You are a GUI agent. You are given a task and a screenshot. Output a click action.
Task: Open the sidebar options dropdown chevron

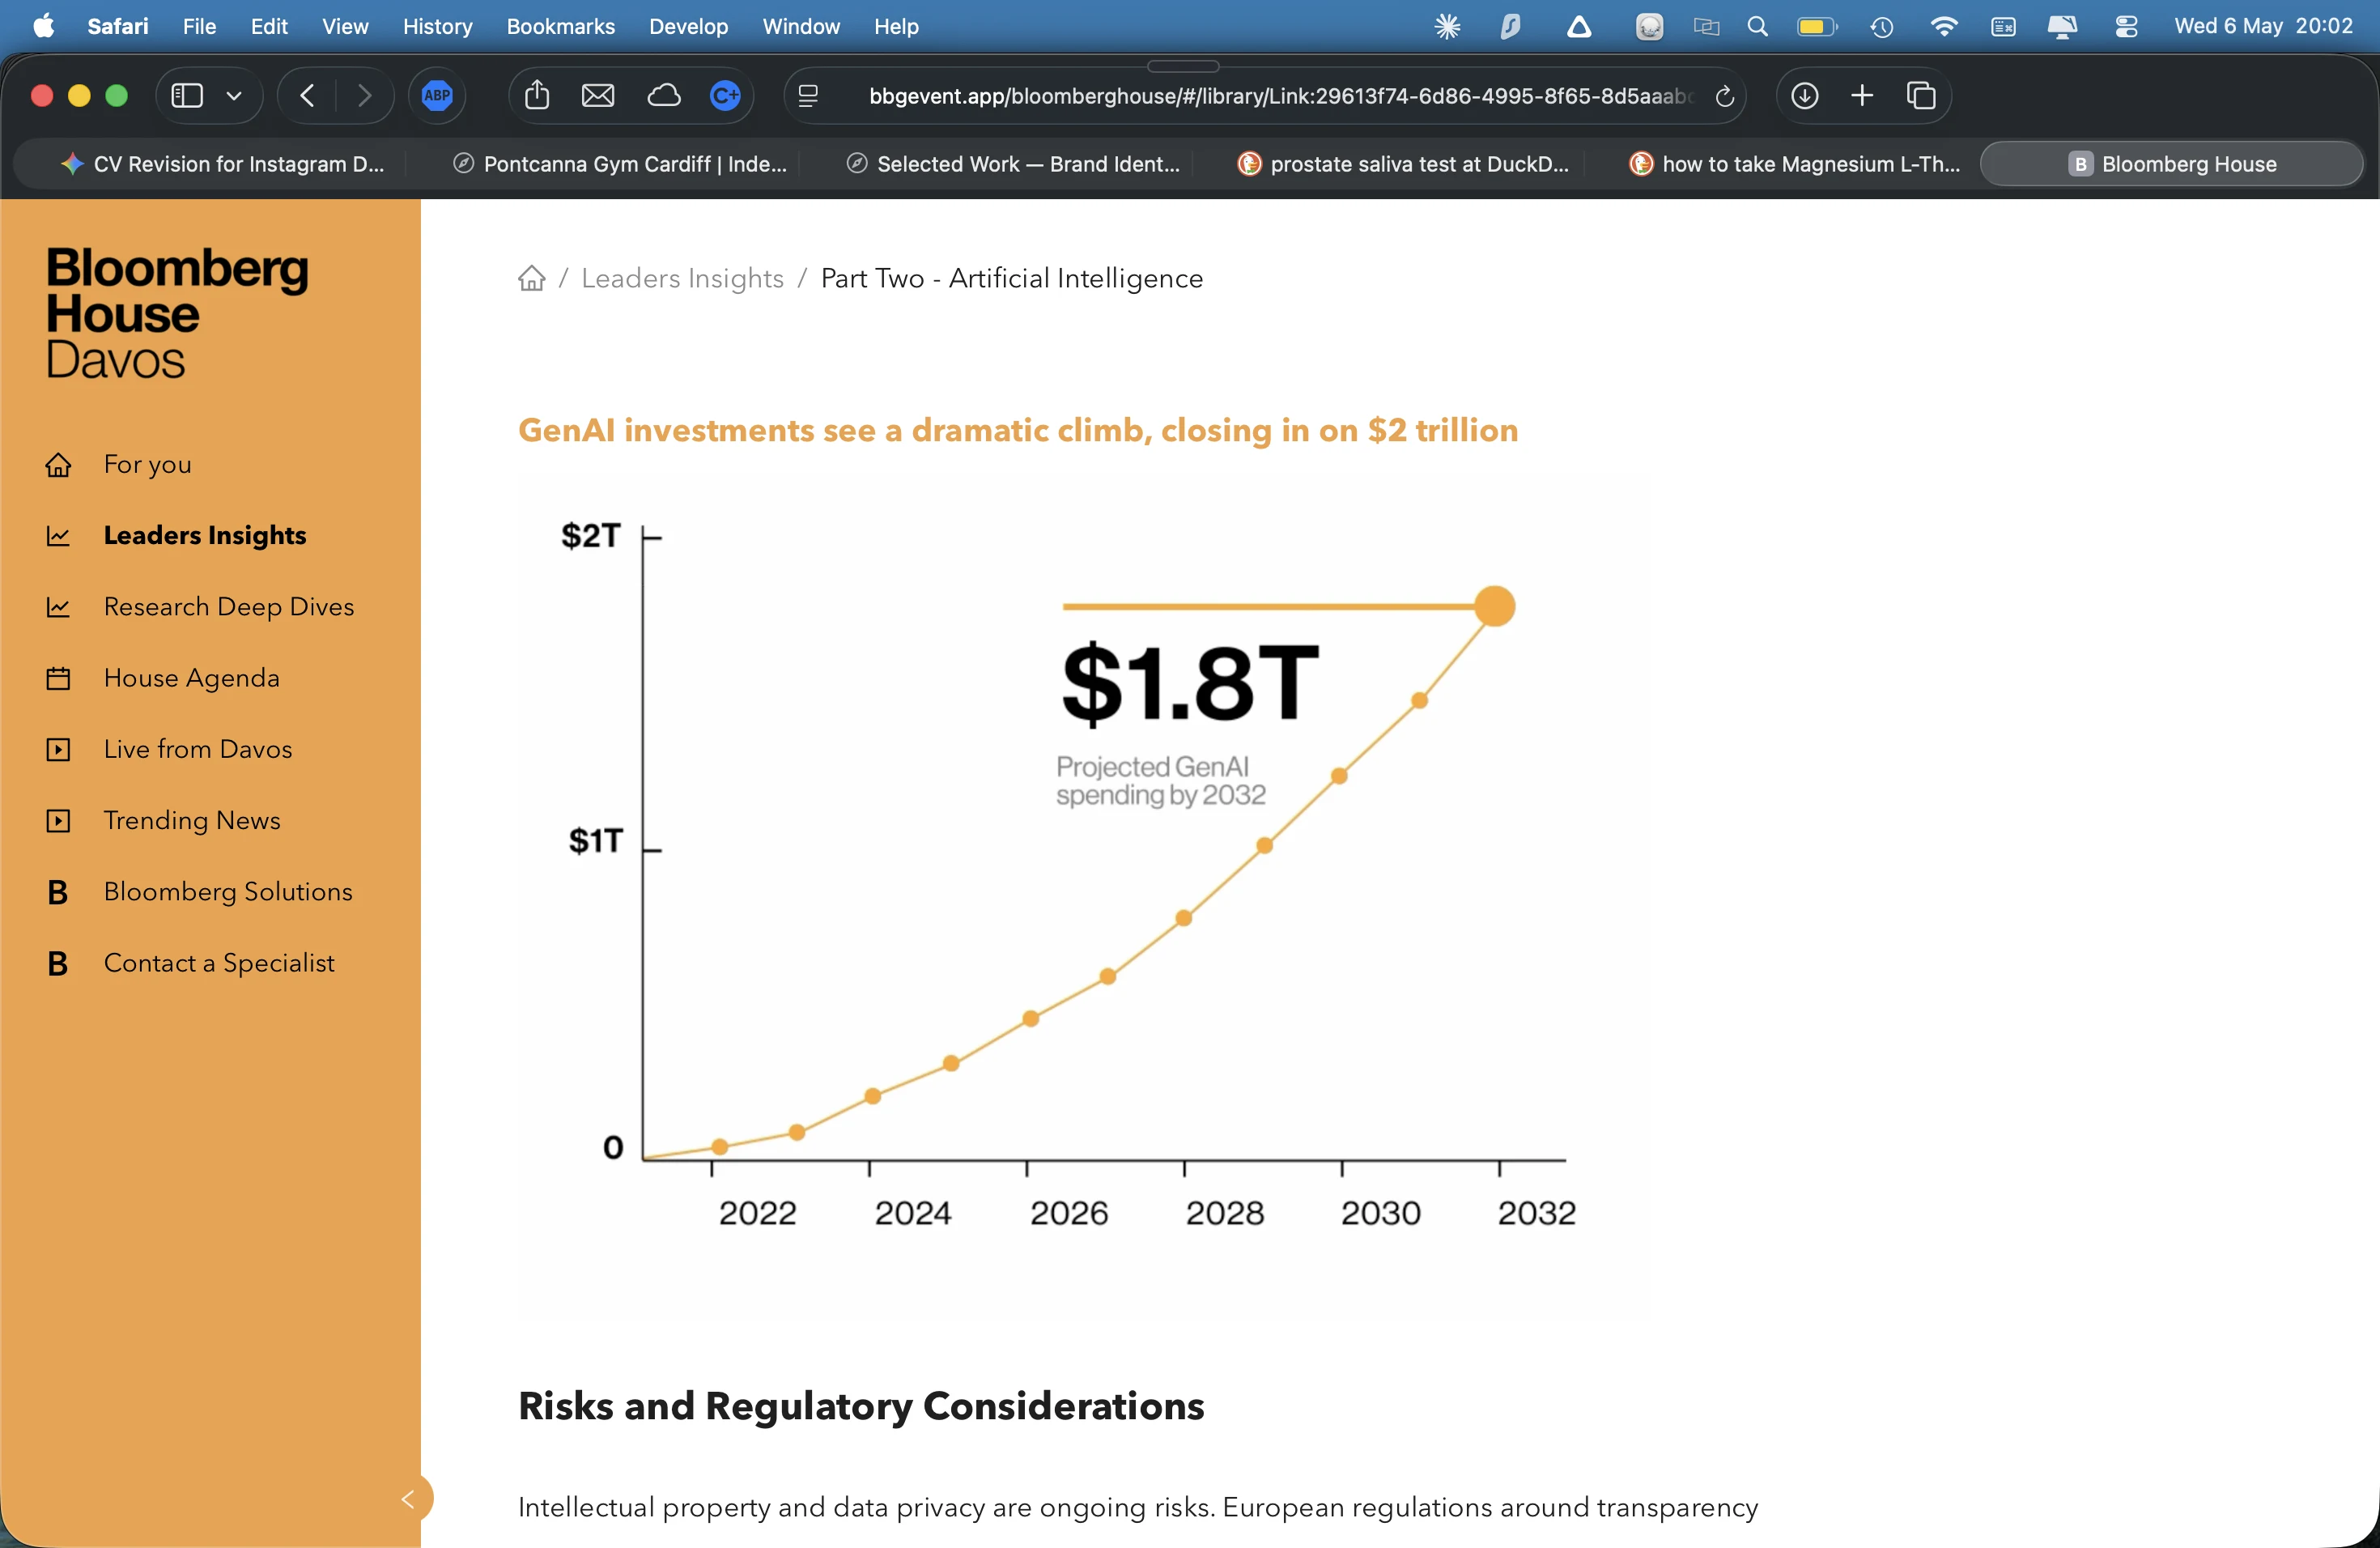coord(234,96)
